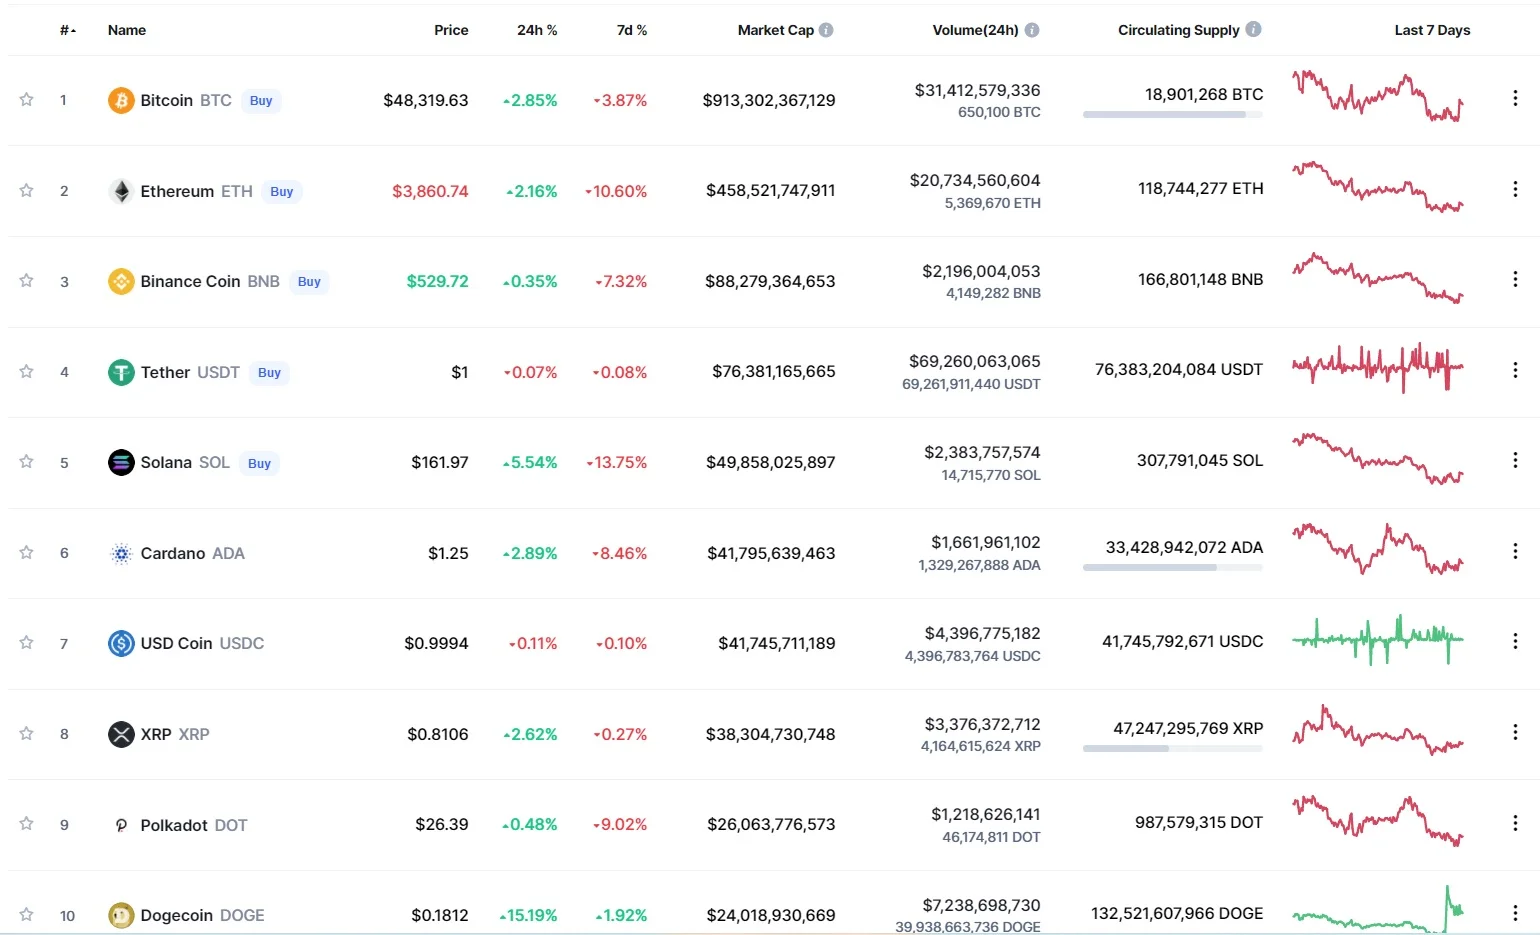The width and height of the screenshot is (1540, 935).
Task: Sort table by Price column header
Action: pos(451,30)
